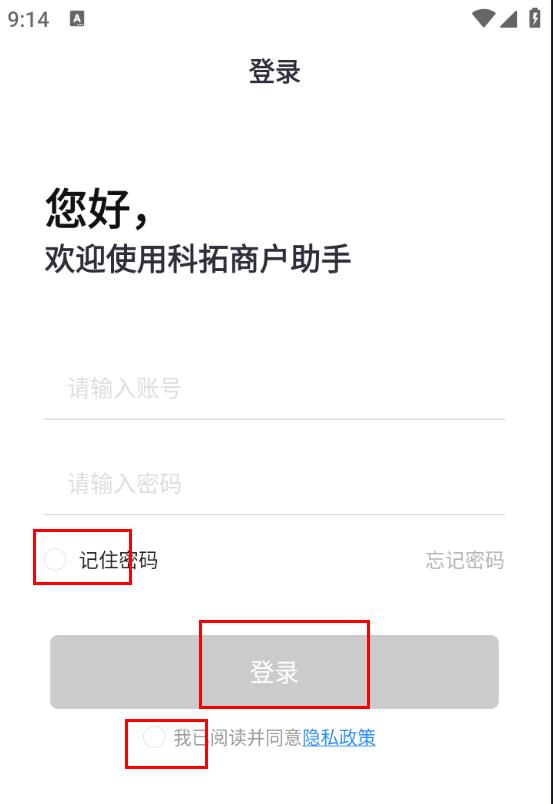Click the gray 登录 button
The width and height of the screenshot is (553, 804).
274,672
